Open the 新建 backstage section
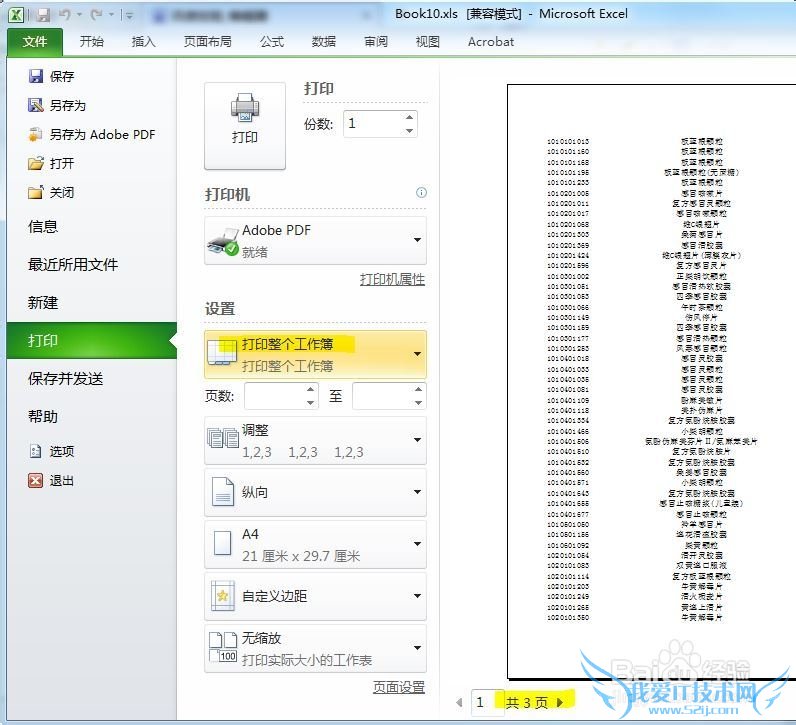796x725 pixels. [x=43, y=303]
